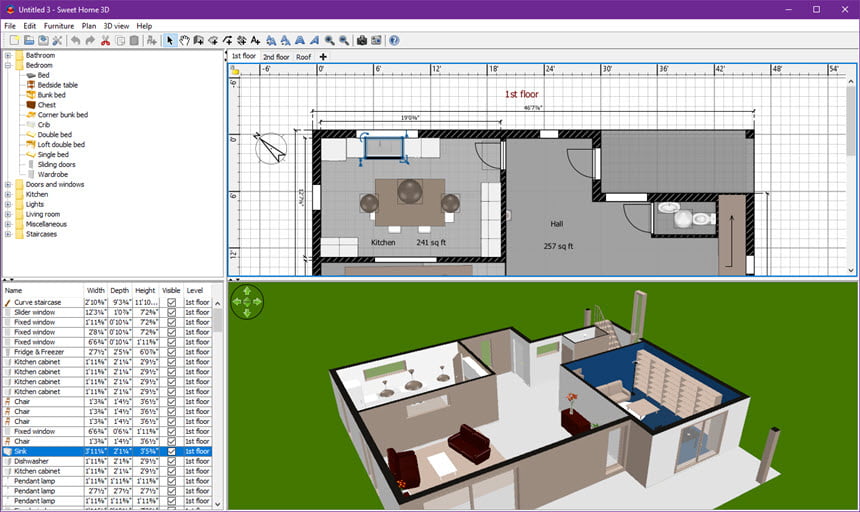The height and width of the screenshot is (512, 860).
Task: Create a photo with the camera icon
Action: [x=361, y=40]
